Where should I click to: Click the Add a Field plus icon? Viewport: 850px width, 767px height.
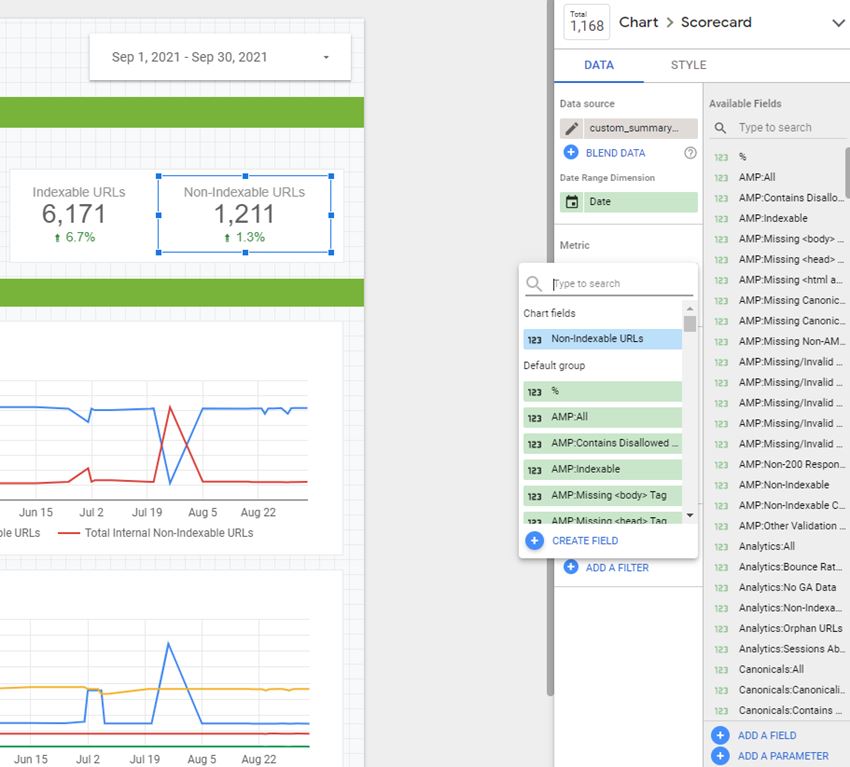click(720, 735)
